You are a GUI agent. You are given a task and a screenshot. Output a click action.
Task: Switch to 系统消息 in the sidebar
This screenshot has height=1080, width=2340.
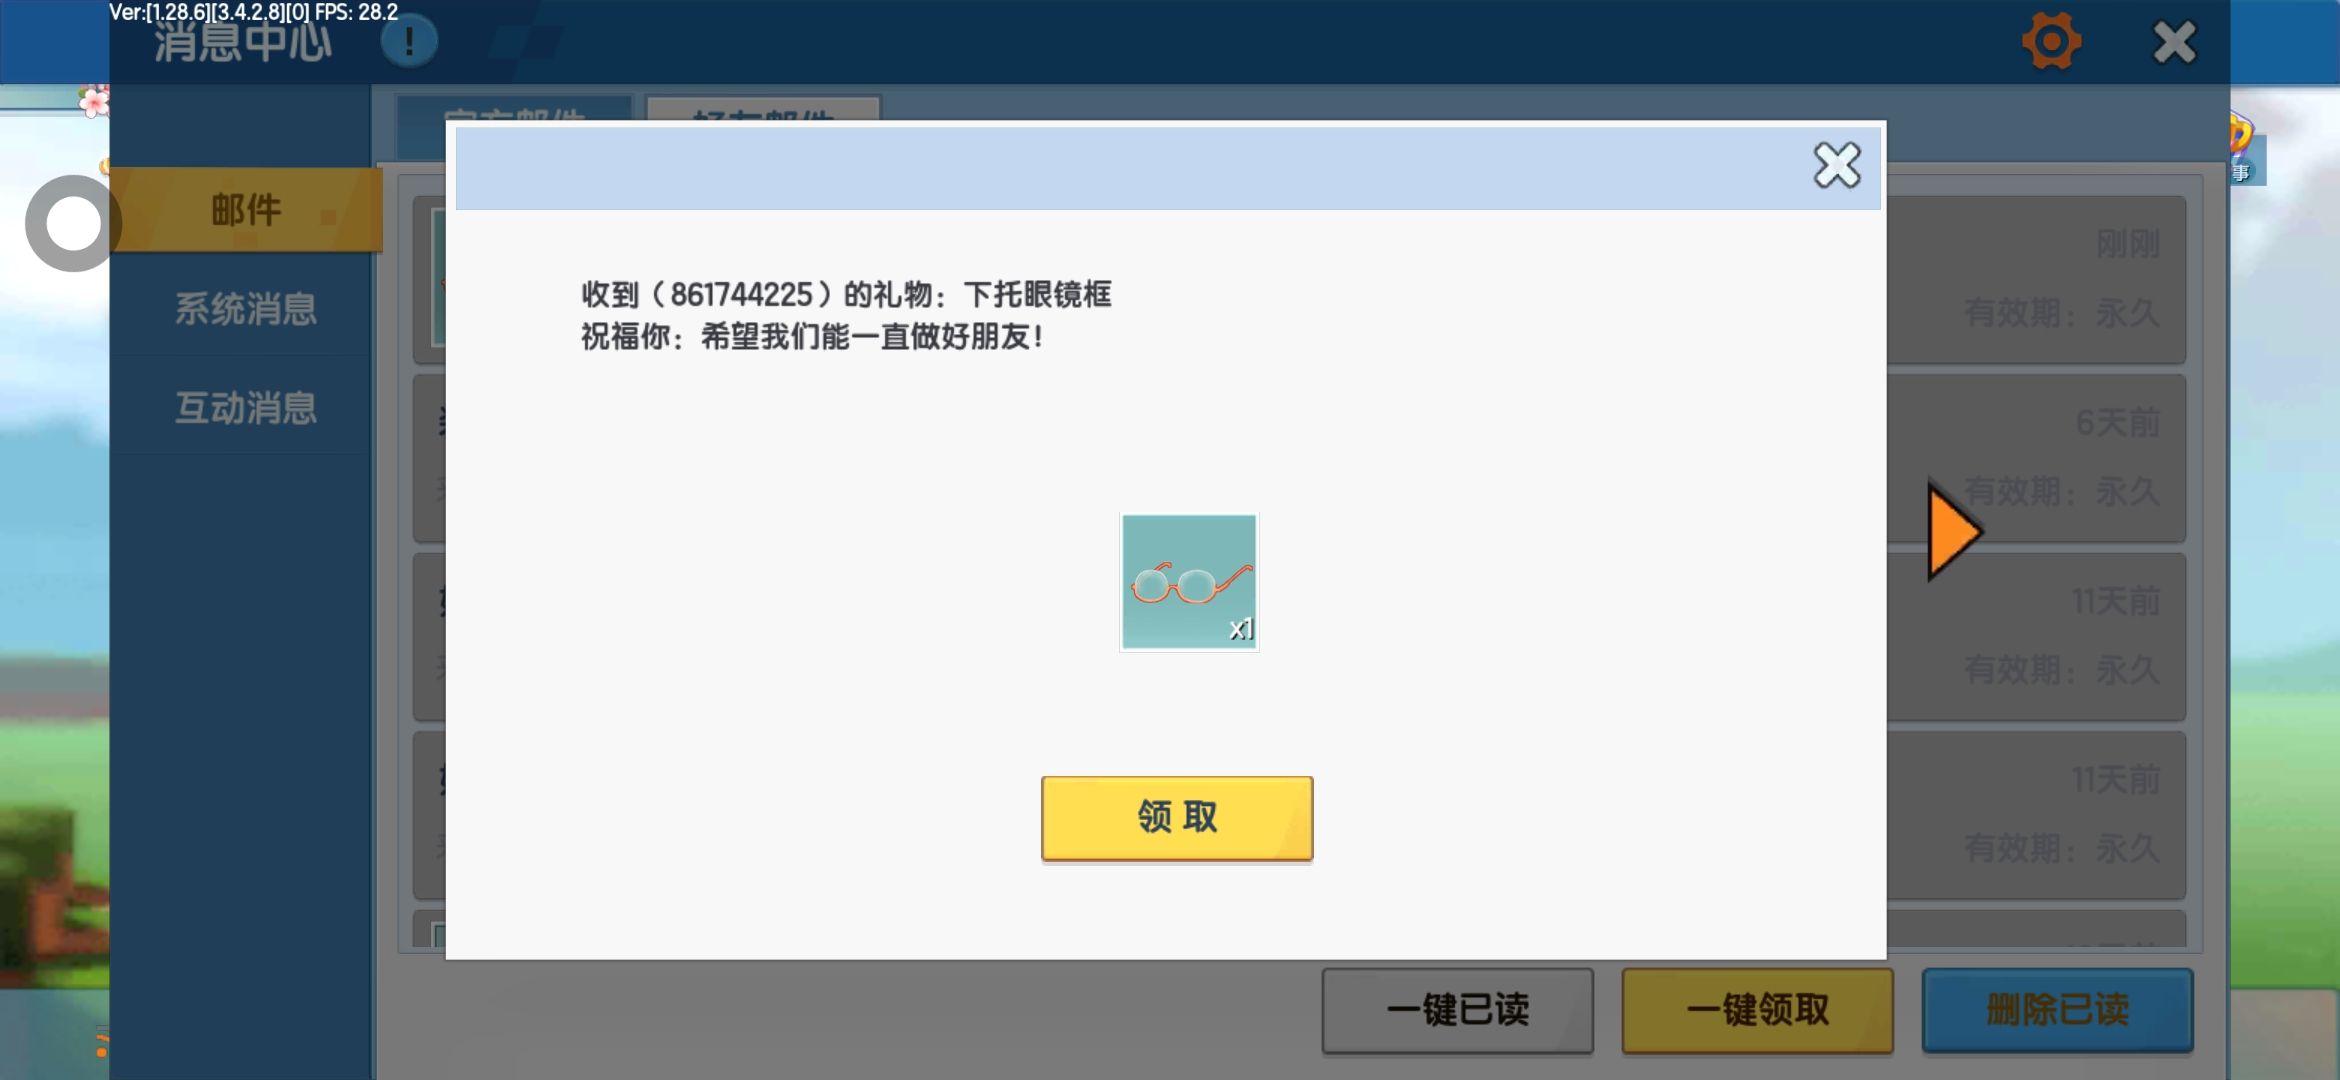tap(246, 309)
